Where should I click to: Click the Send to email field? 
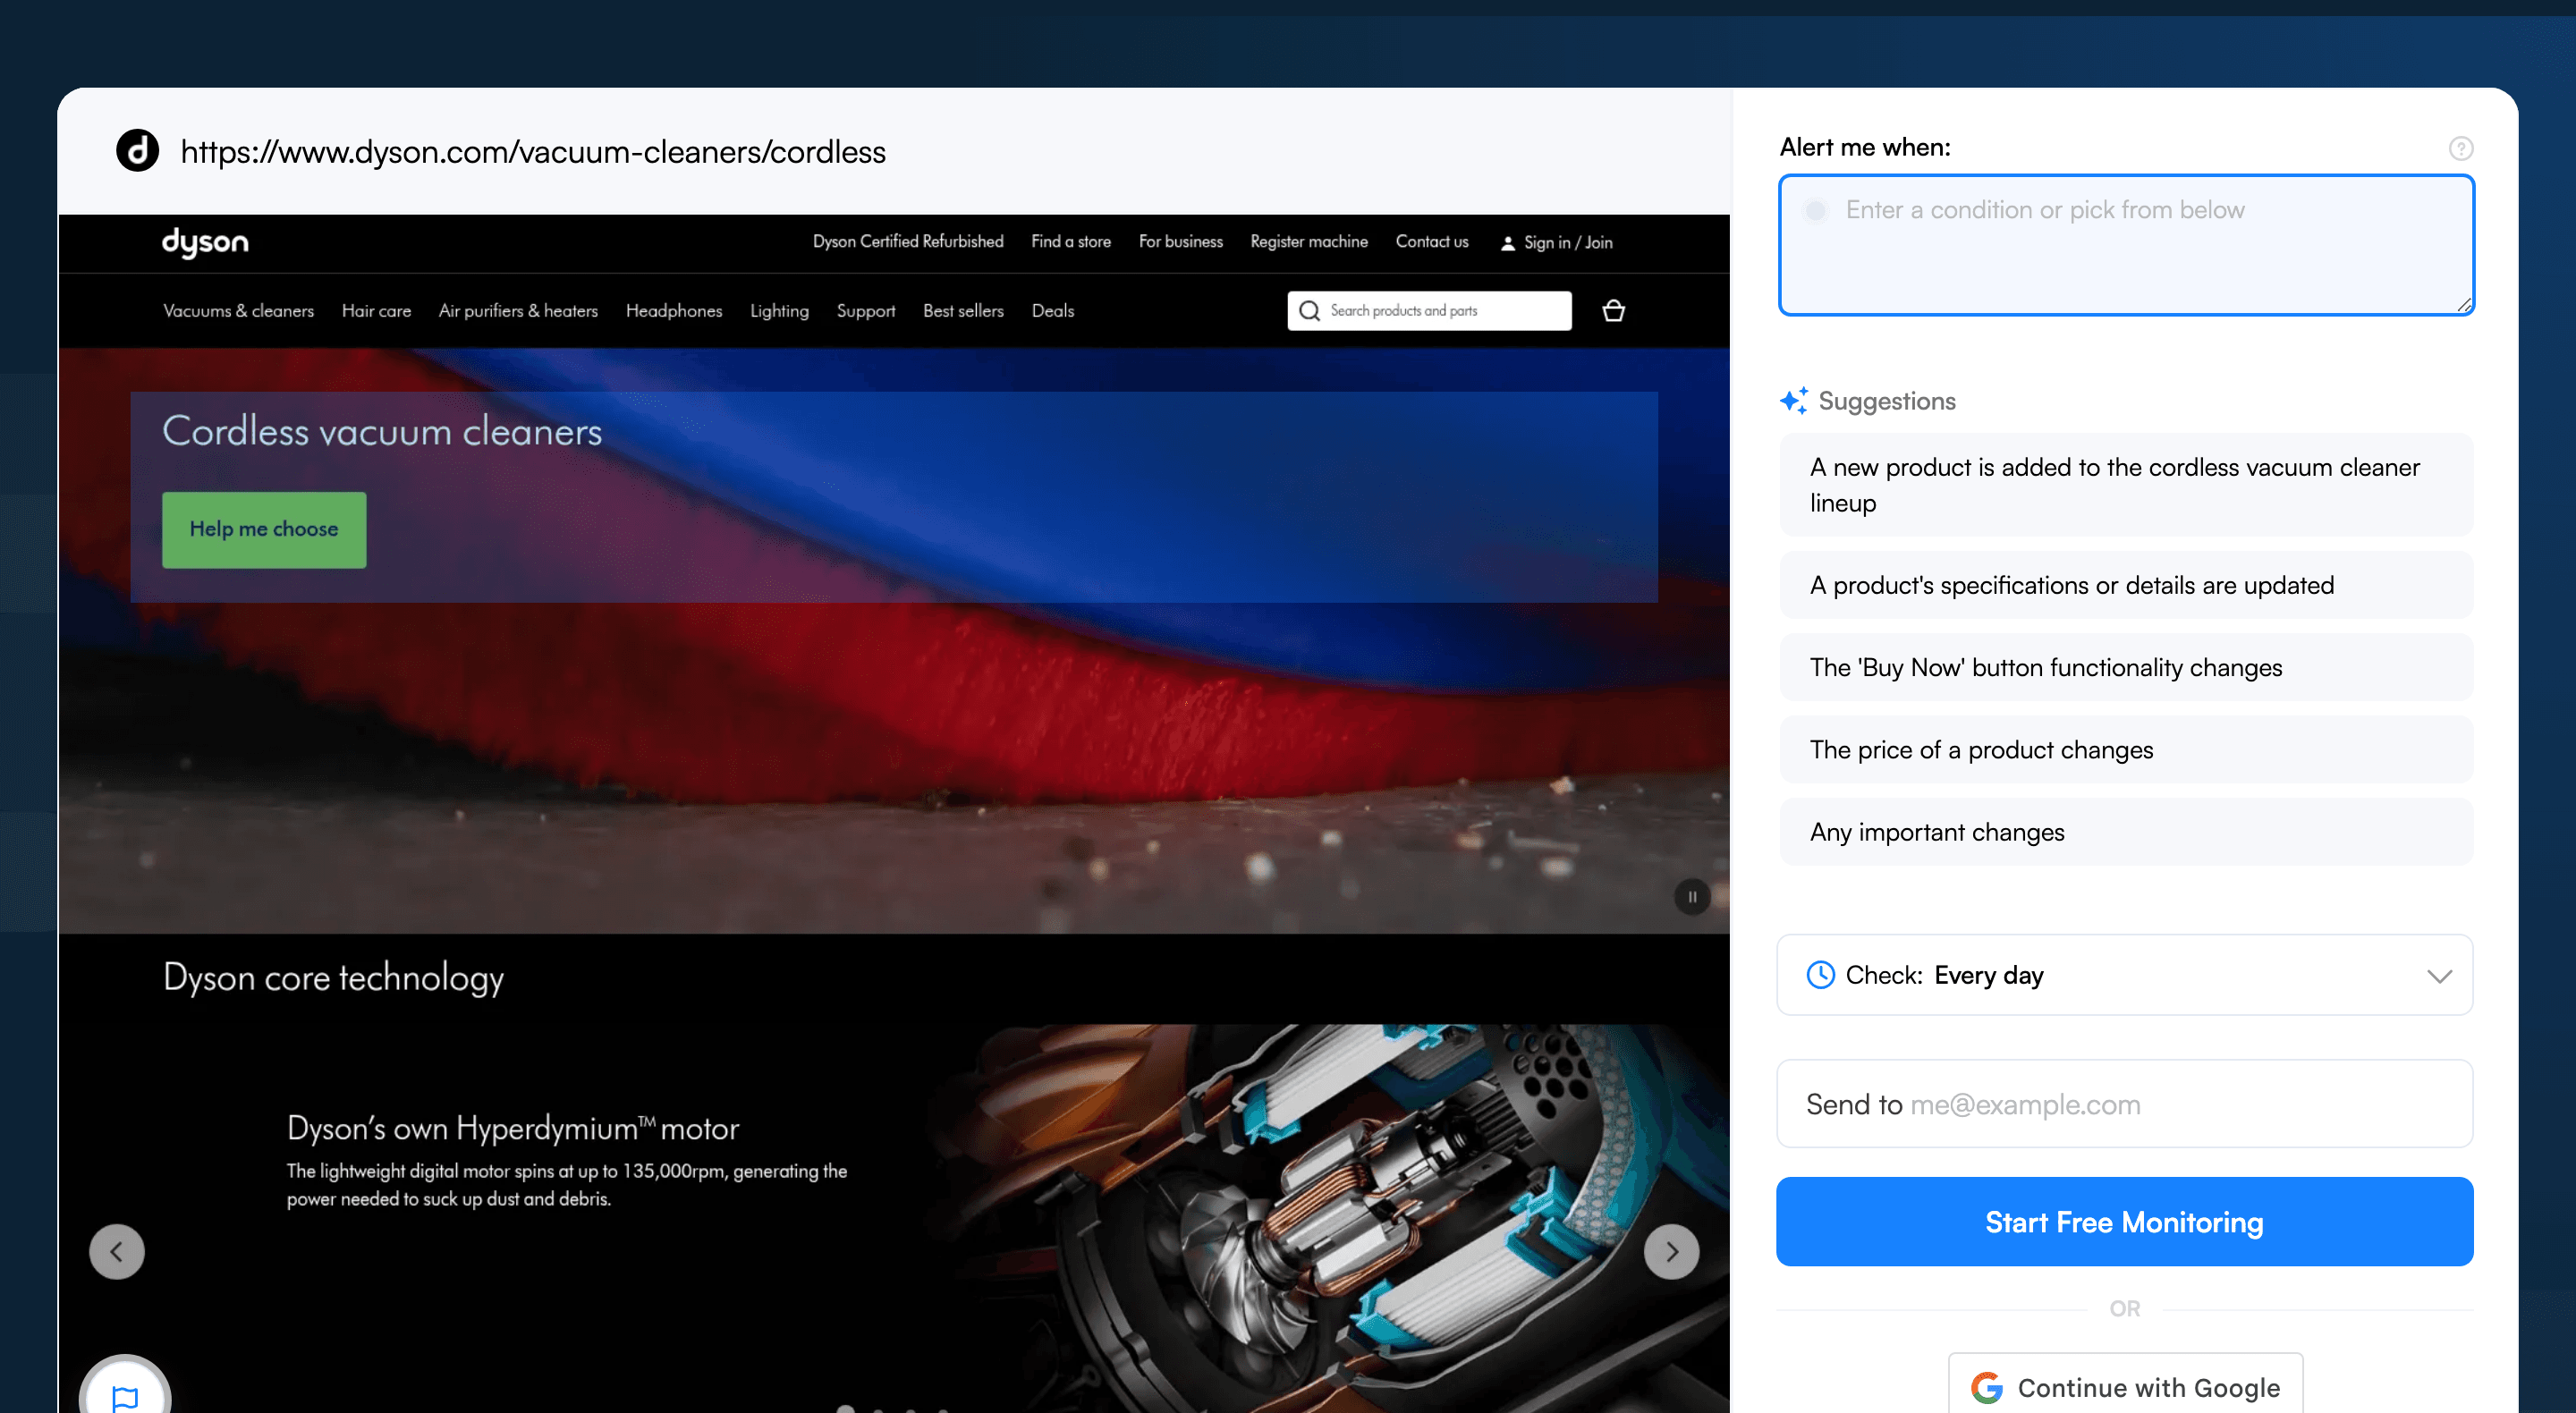pos(2124,1104)
